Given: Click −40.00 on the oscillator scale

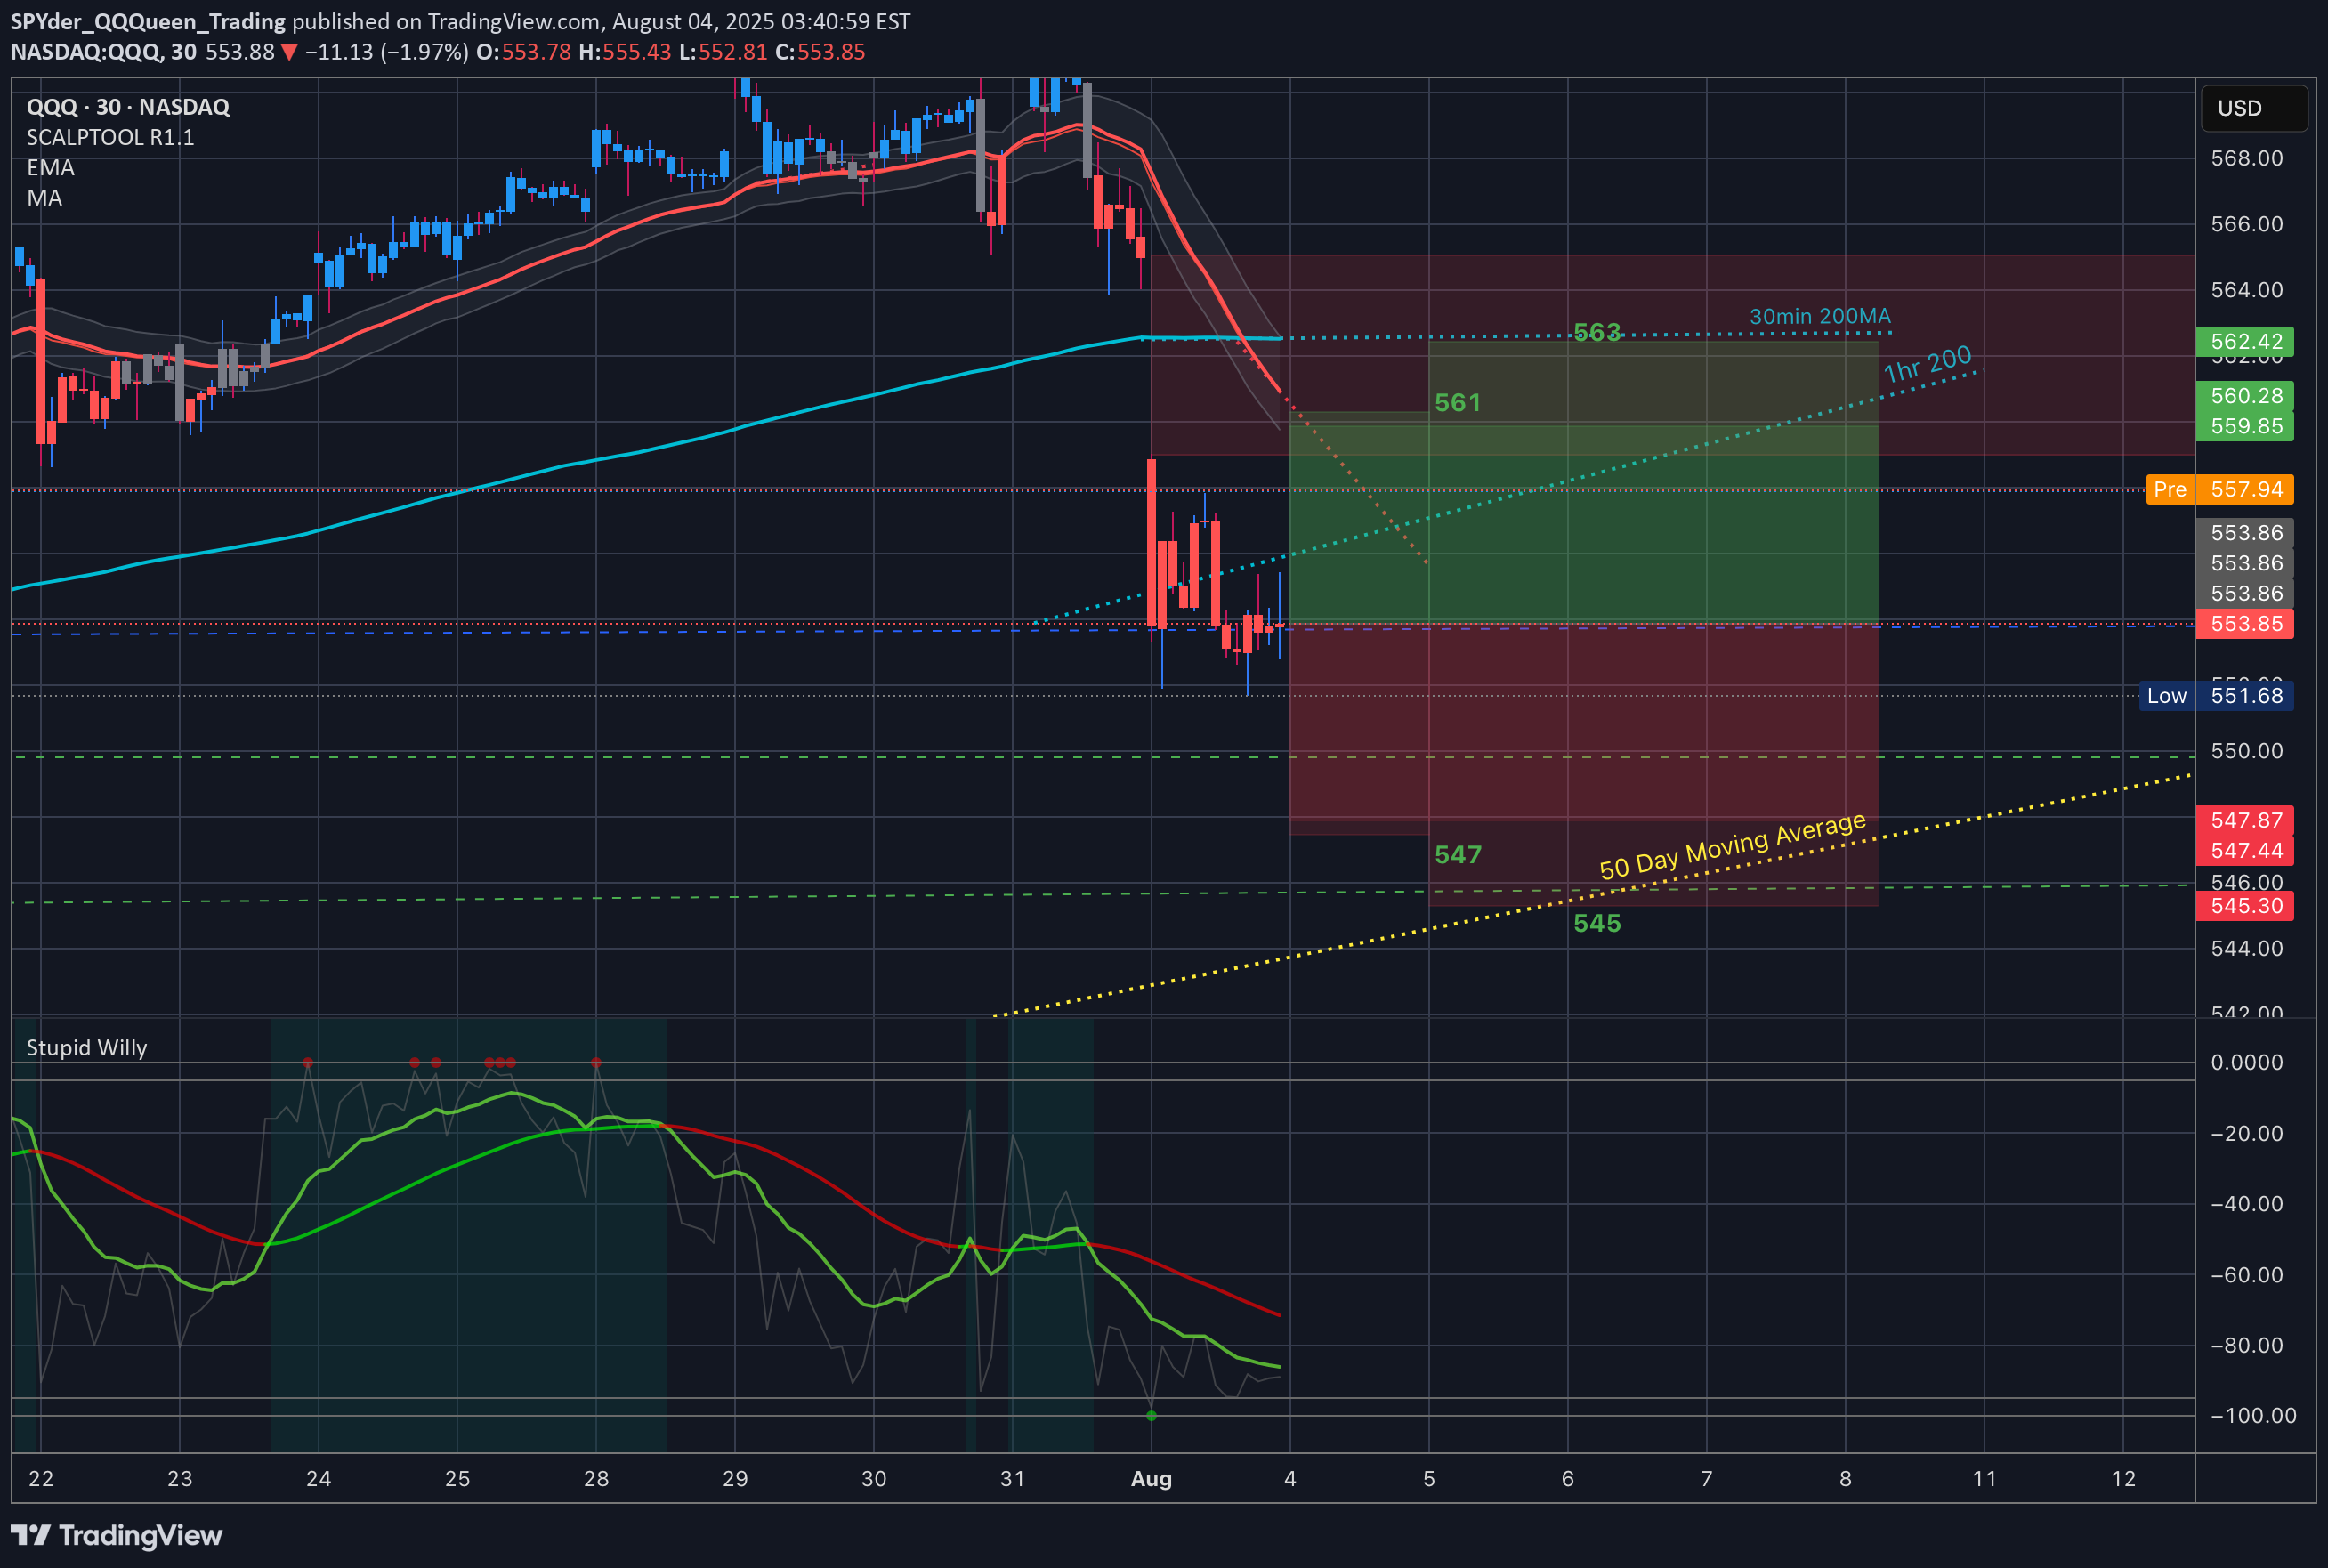Looking at the screenshot, I should [x=2247, y=1203].
